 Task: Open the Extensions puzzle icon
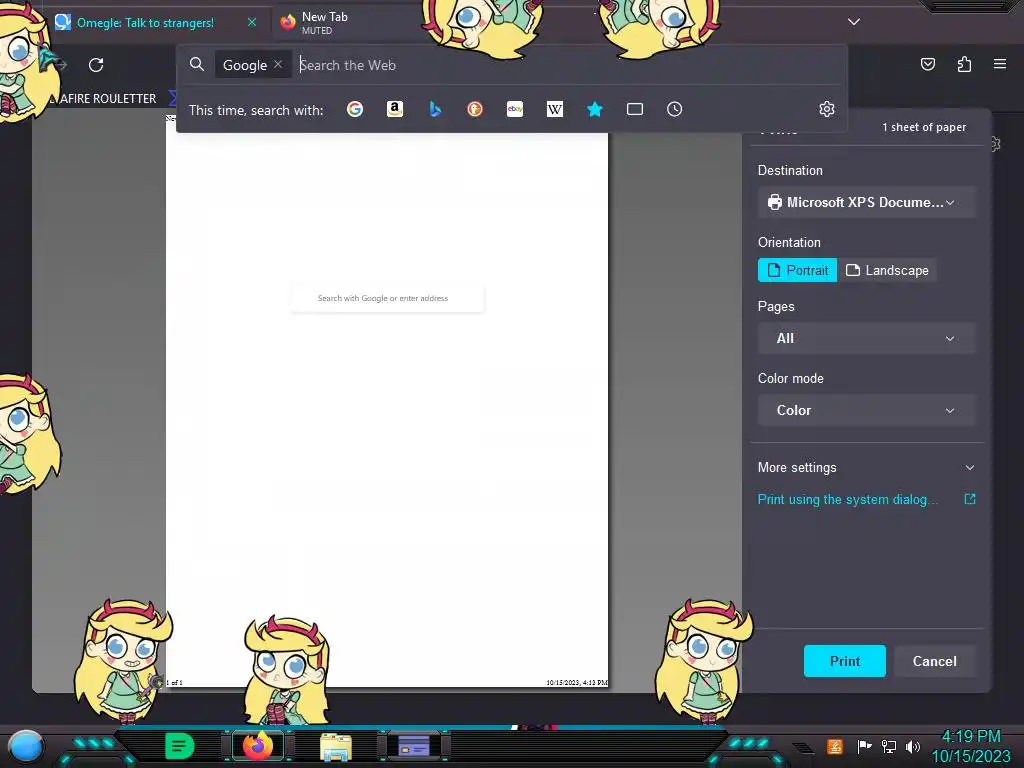[x=964, y=64]
